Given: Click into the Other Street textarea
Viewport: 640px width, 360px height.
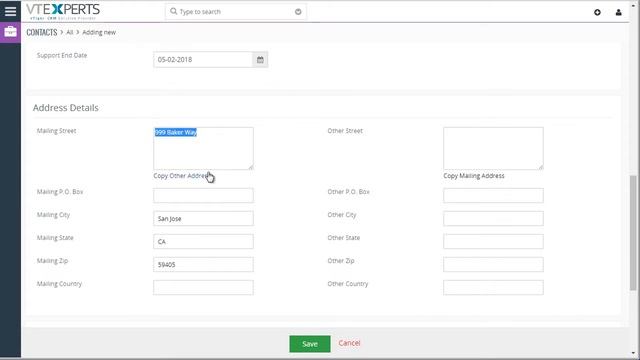Looking at the screenshot, I should [493, 148].
